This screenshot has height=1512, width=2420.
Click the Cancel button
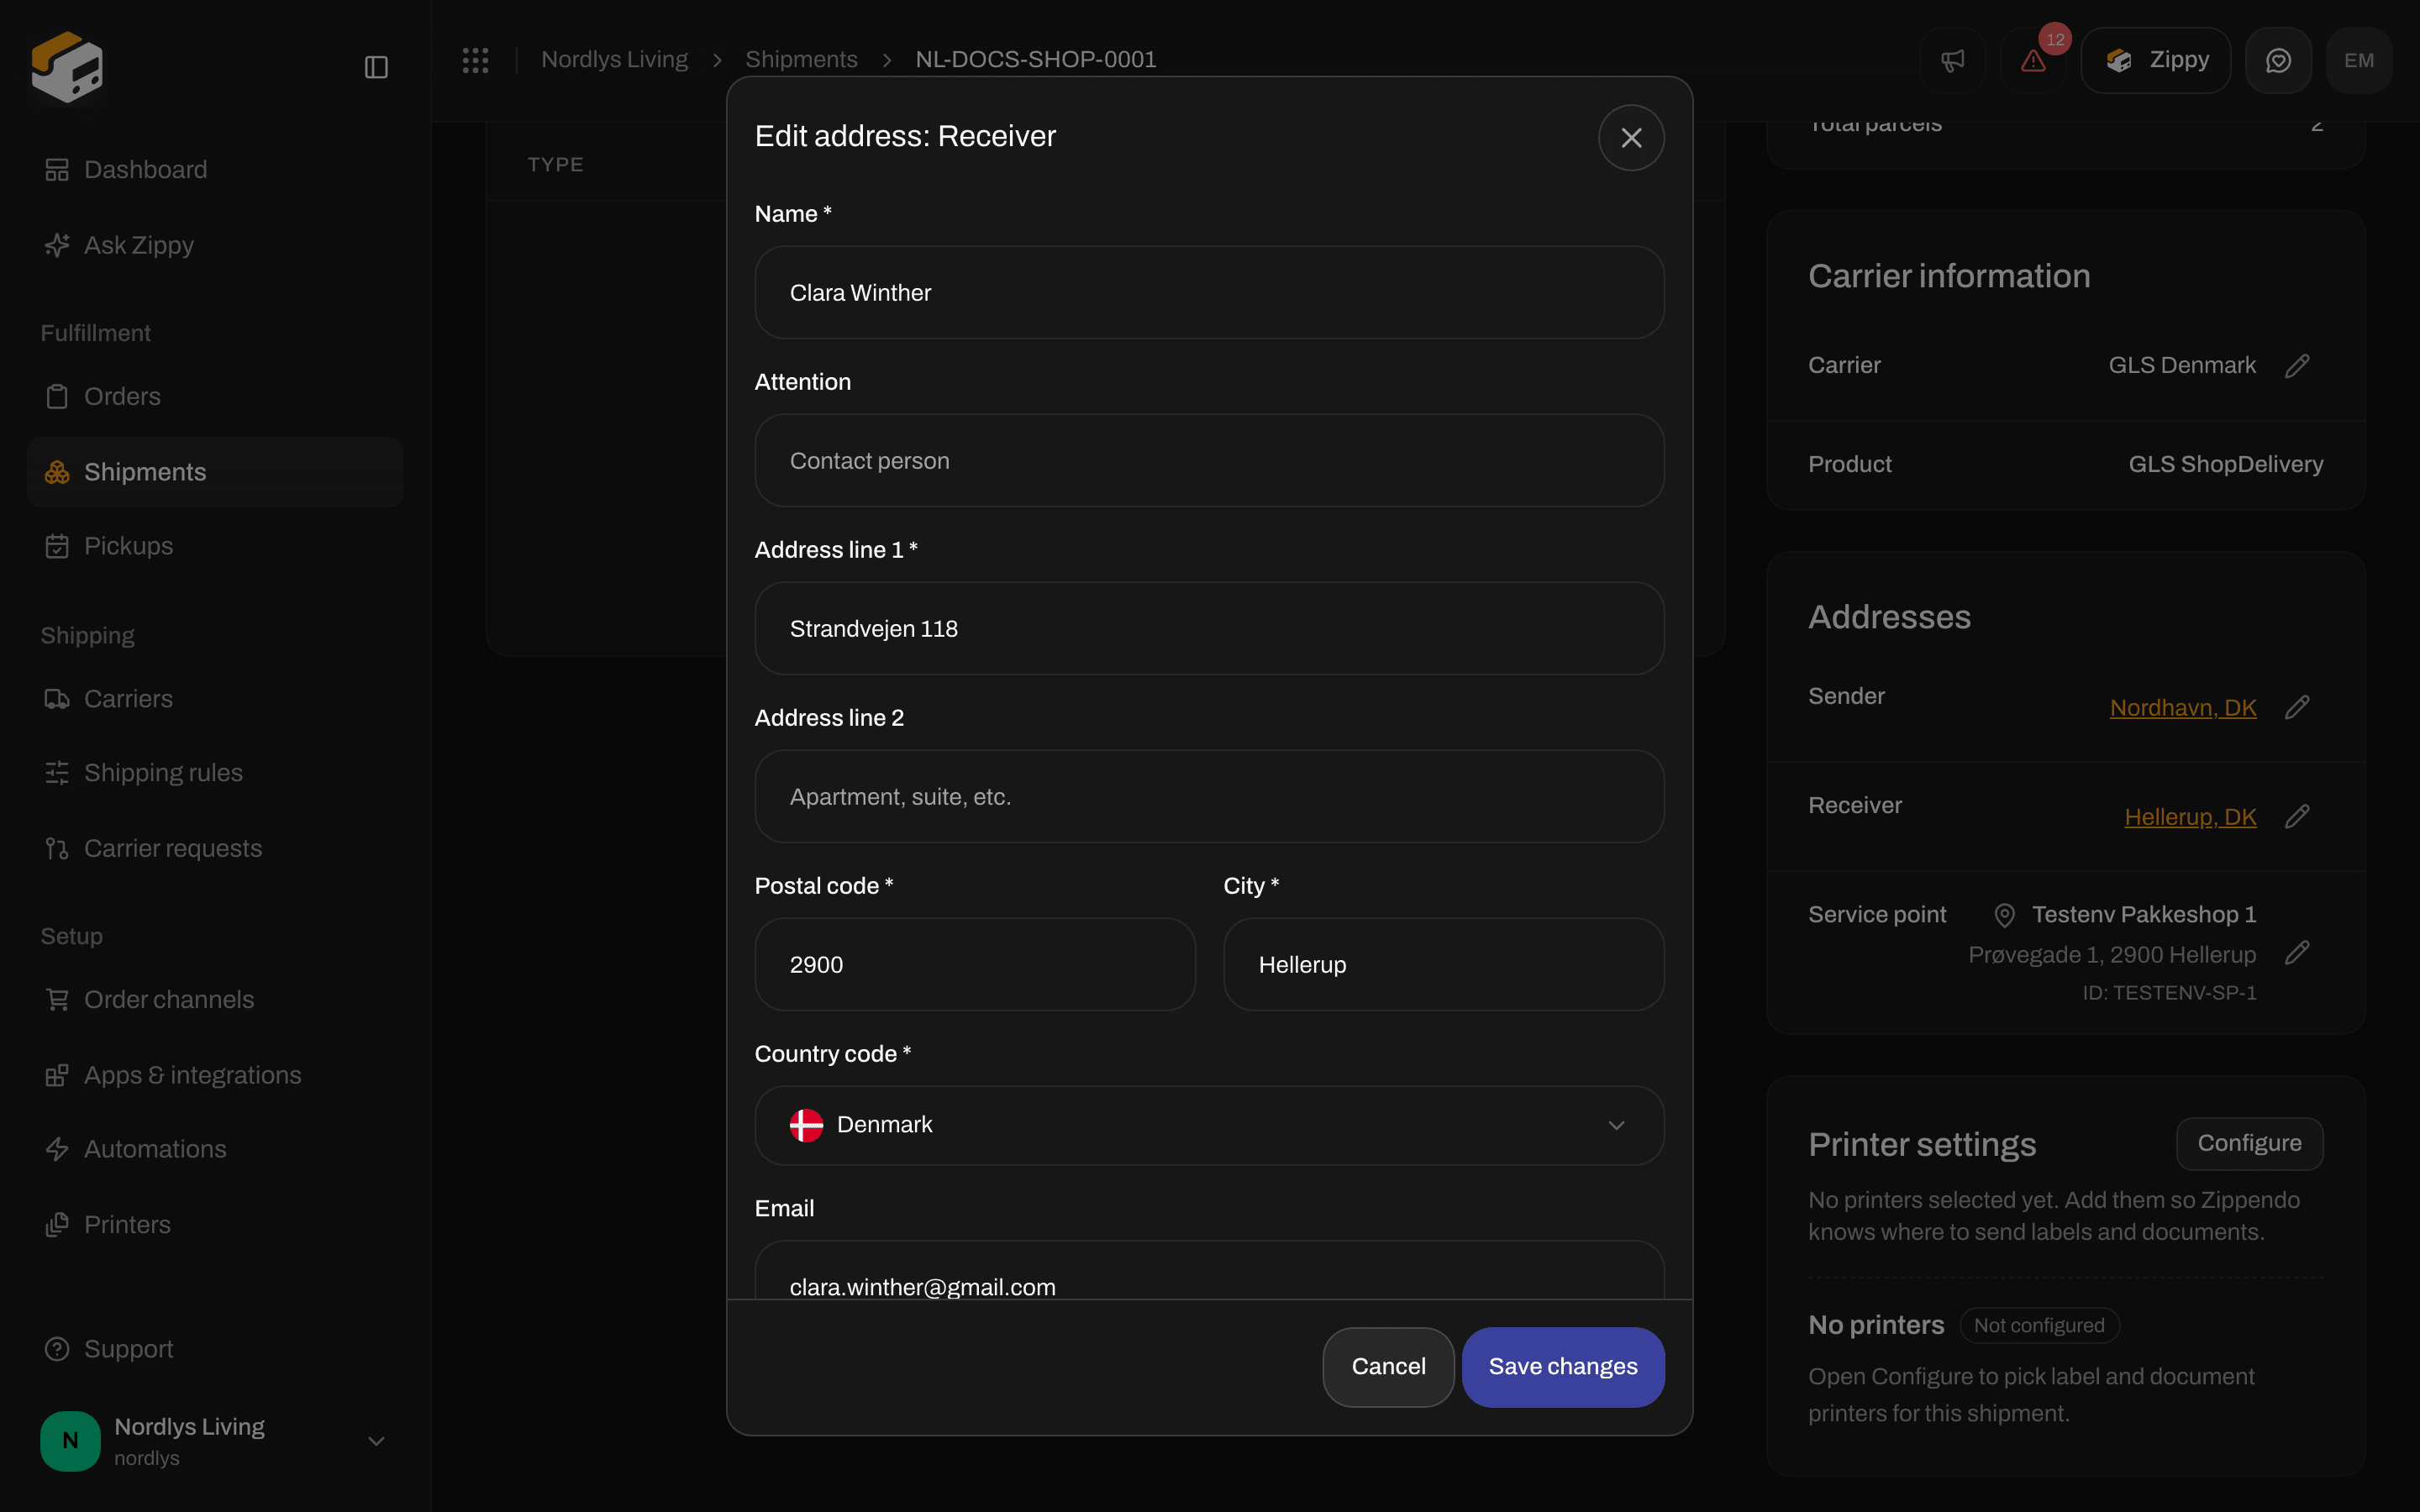(x=1388, y=1367)
